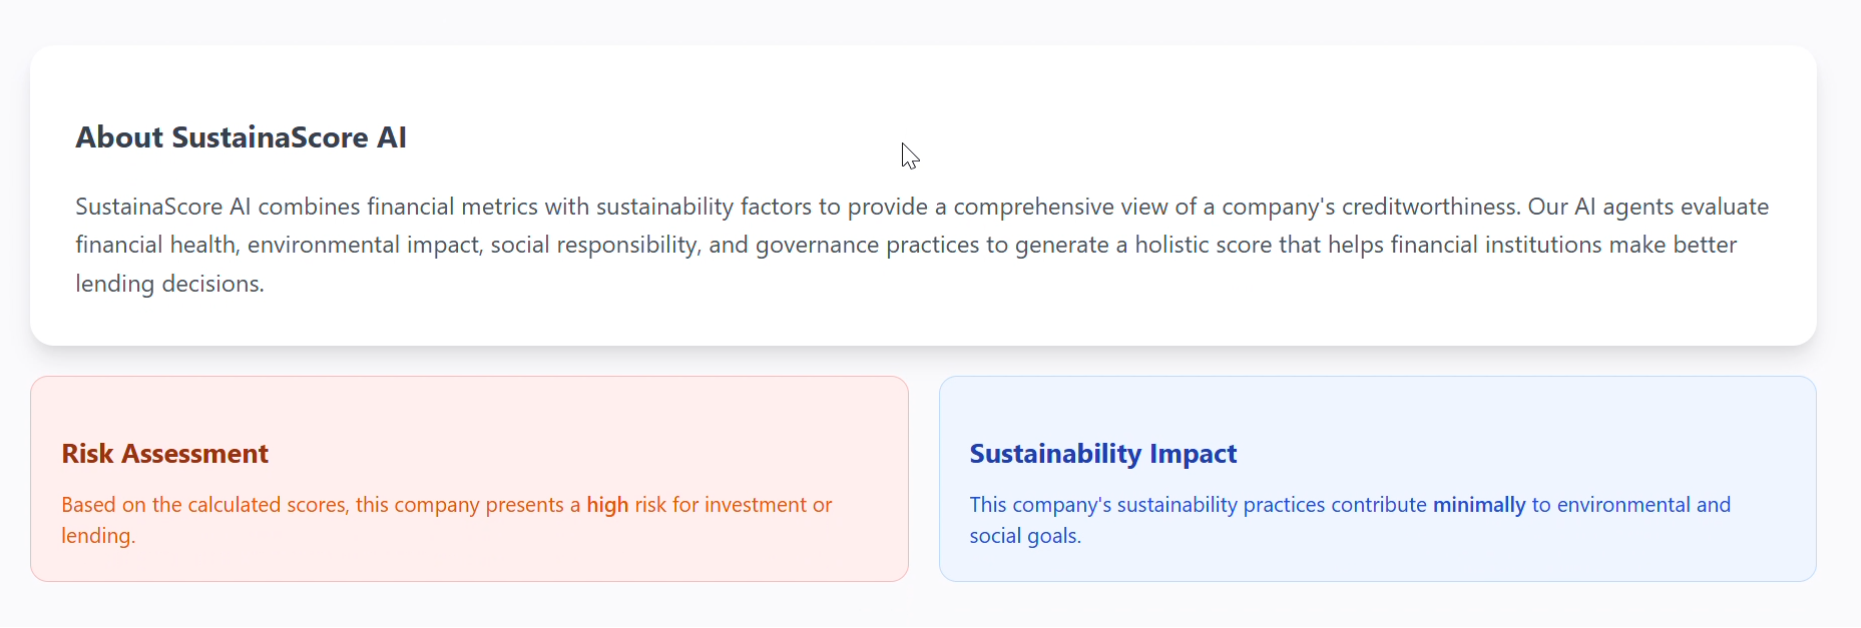Click "to environmental and" in the blue card
The width and height of the screenshot is (1861, 628).
pos(1631,505)
